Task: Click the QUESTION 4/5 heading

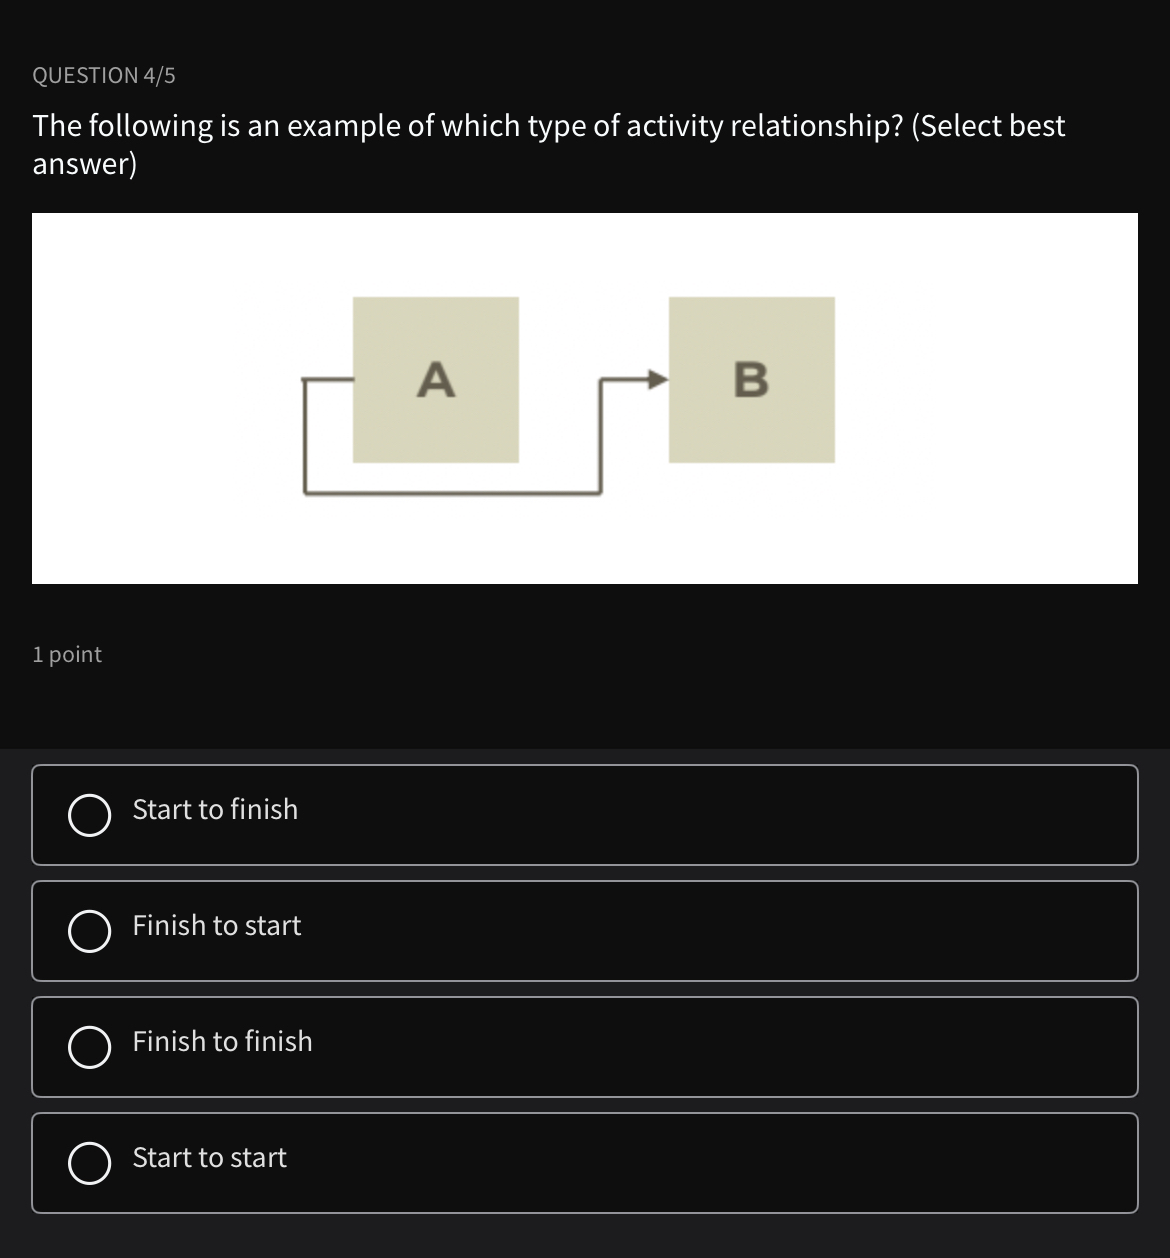Action: coord(104,75)
